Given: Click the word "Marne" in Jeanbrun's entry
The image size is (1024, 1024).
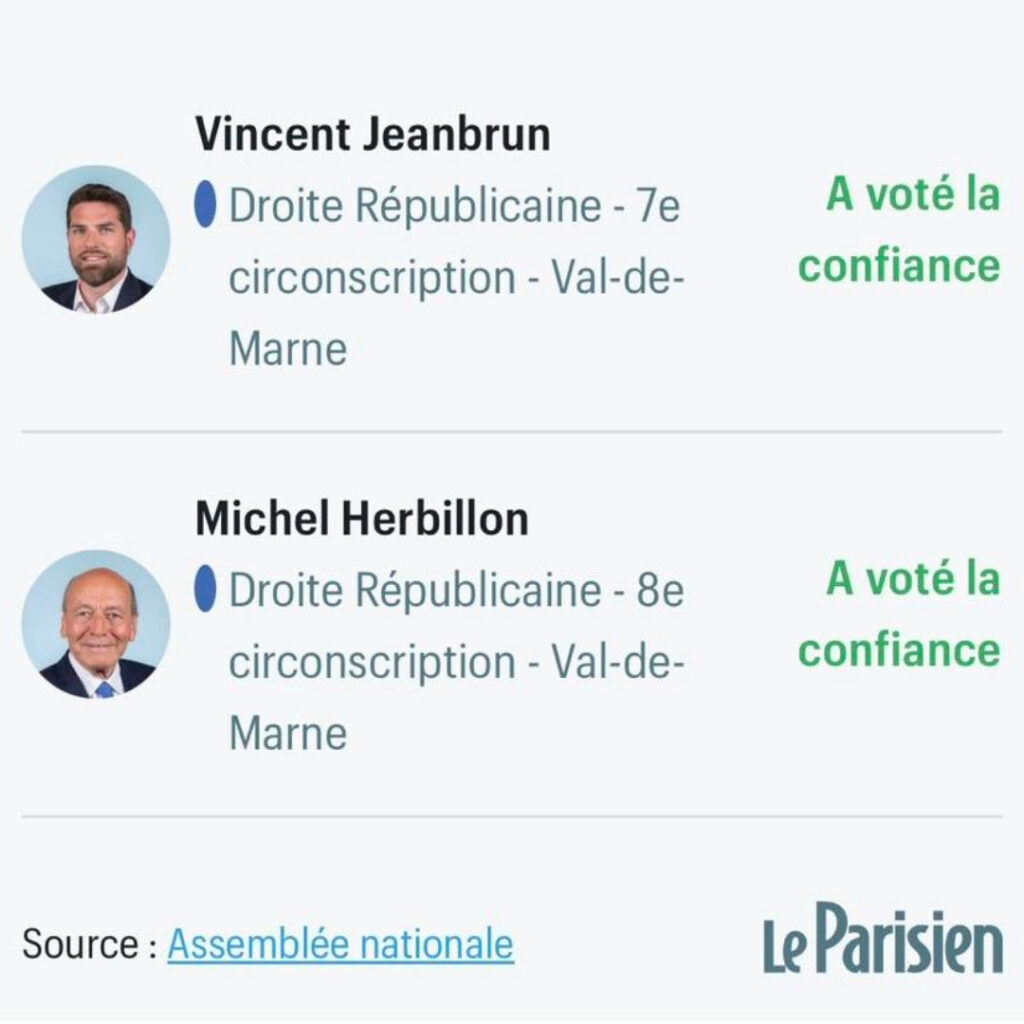Looking at the screenshot, I should (x=288, y=350).
